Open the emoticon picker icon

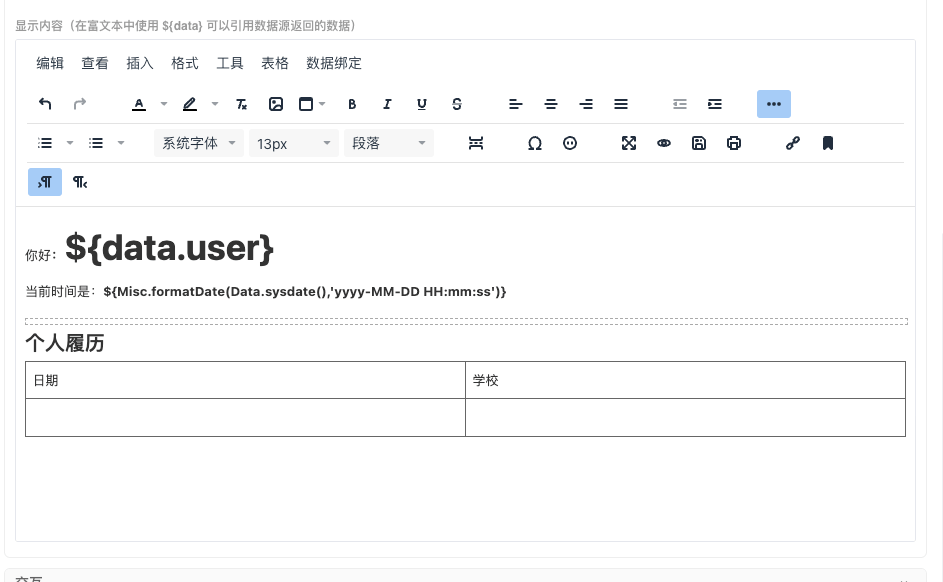tap(570, 143)
